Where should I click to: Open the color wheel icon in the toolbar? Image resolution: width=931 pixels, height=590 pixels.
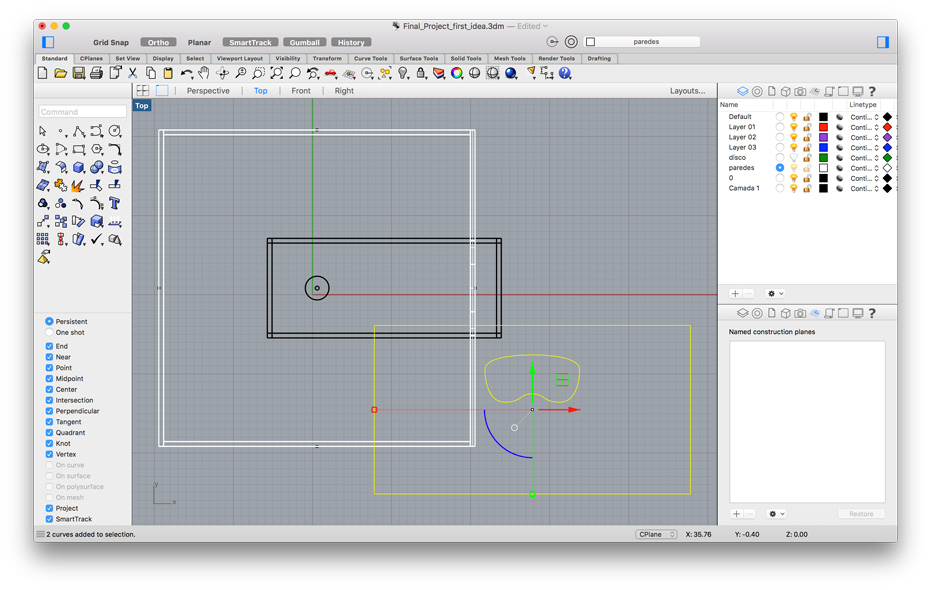tap(457, 73)
